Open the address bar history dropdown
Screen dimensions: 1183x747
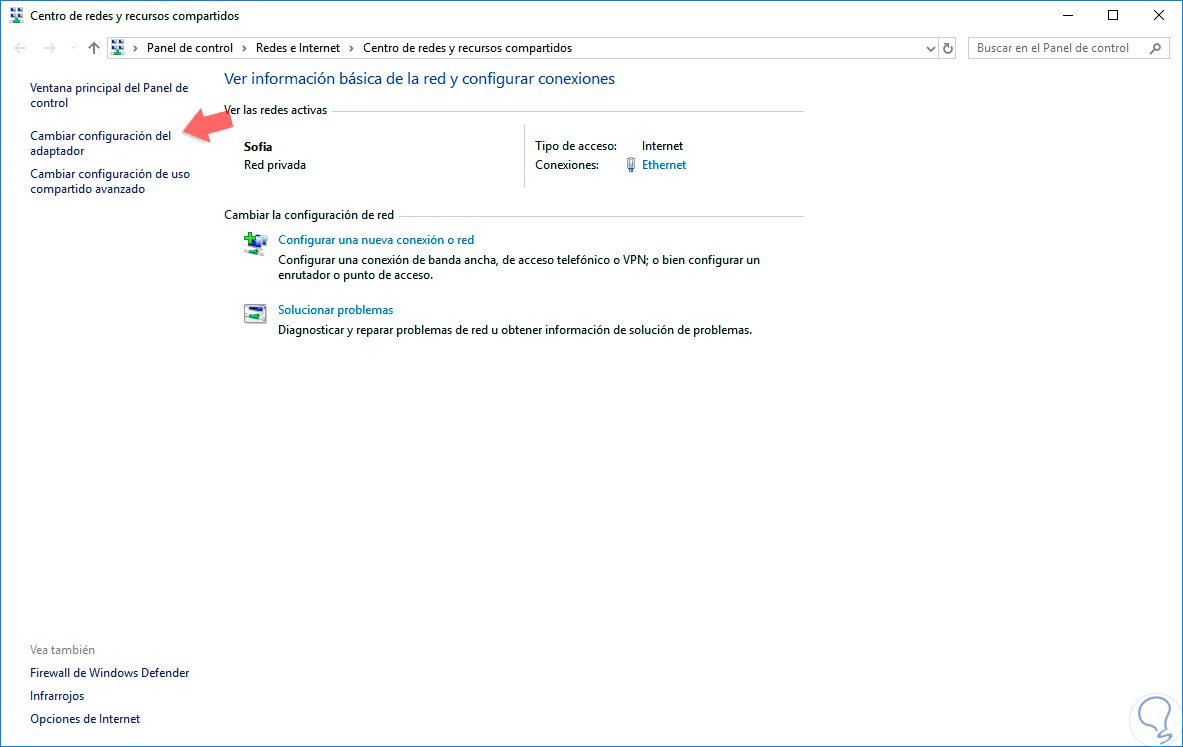click(930, 47)
